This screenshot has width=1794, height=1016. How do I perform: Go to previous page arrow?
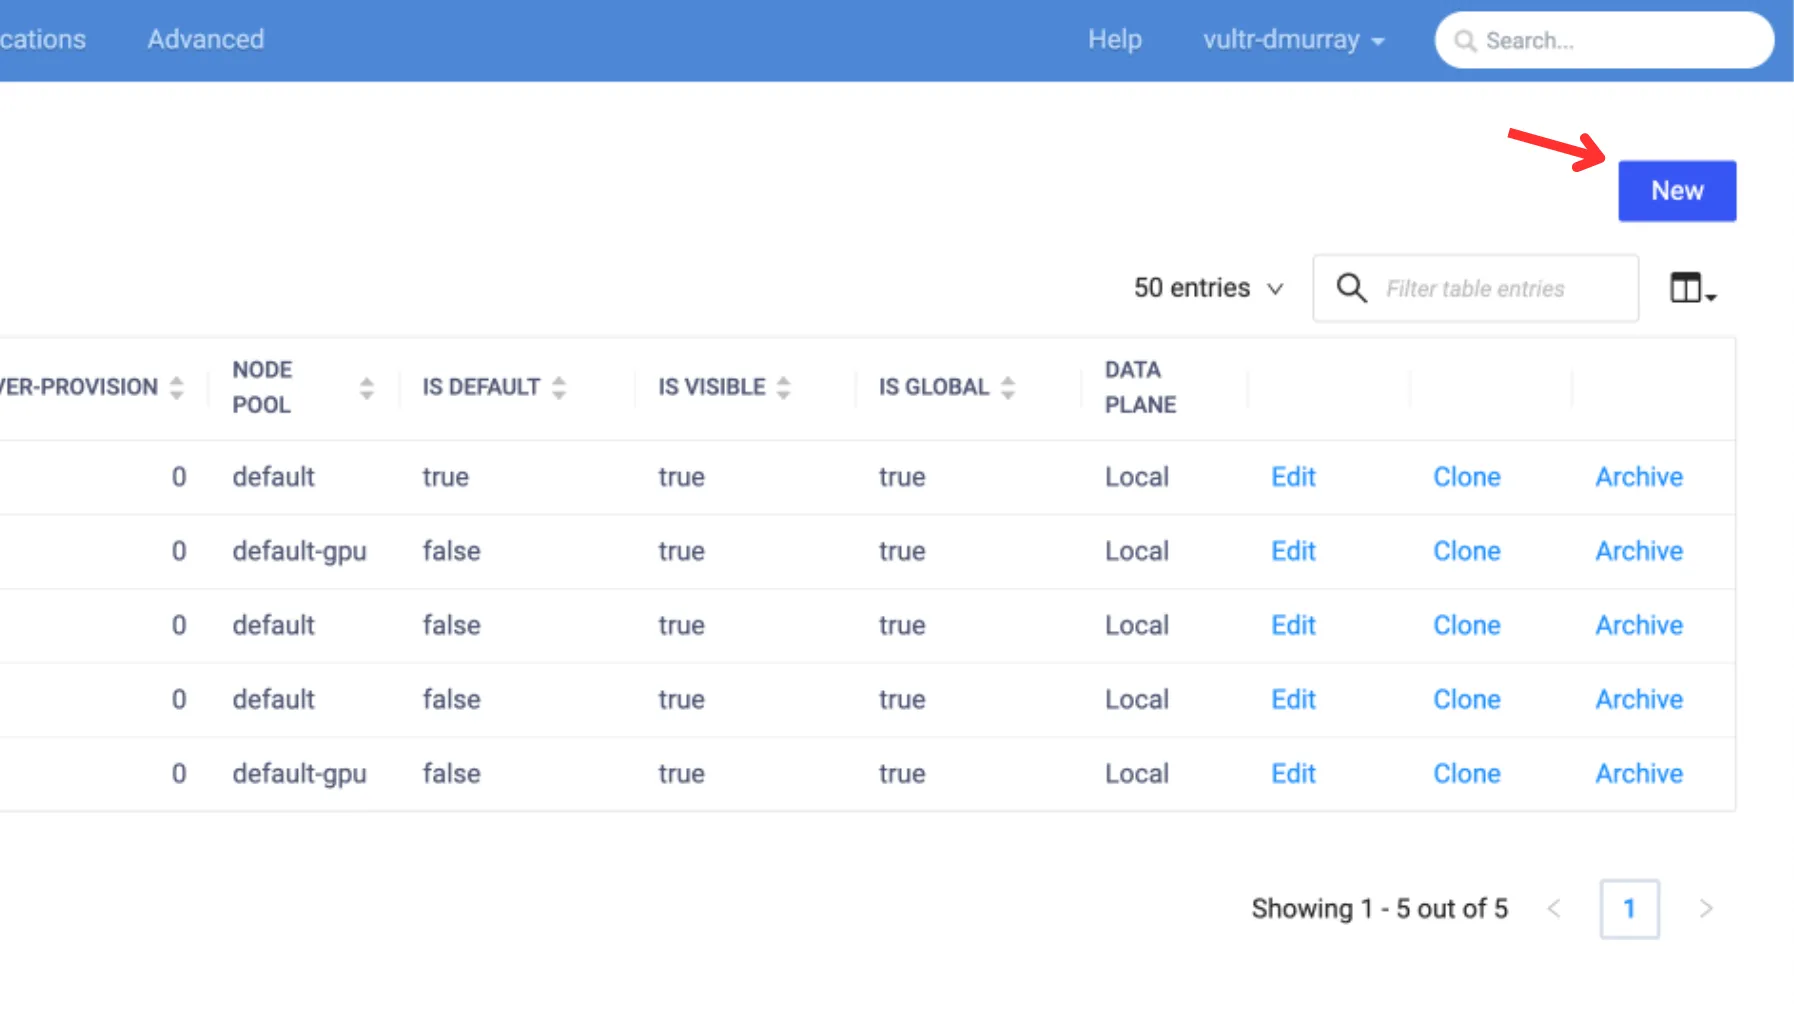1554,908
